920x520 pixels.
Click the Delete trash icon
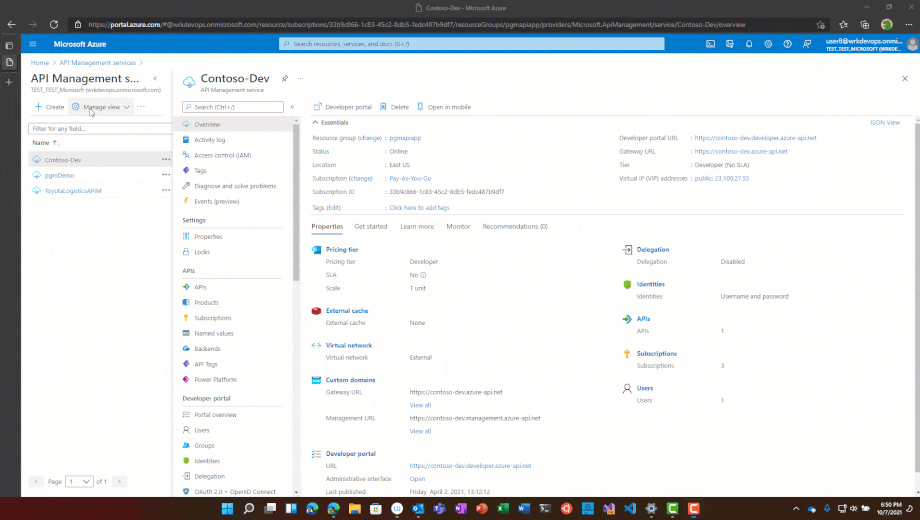click(x=394, y=107)
